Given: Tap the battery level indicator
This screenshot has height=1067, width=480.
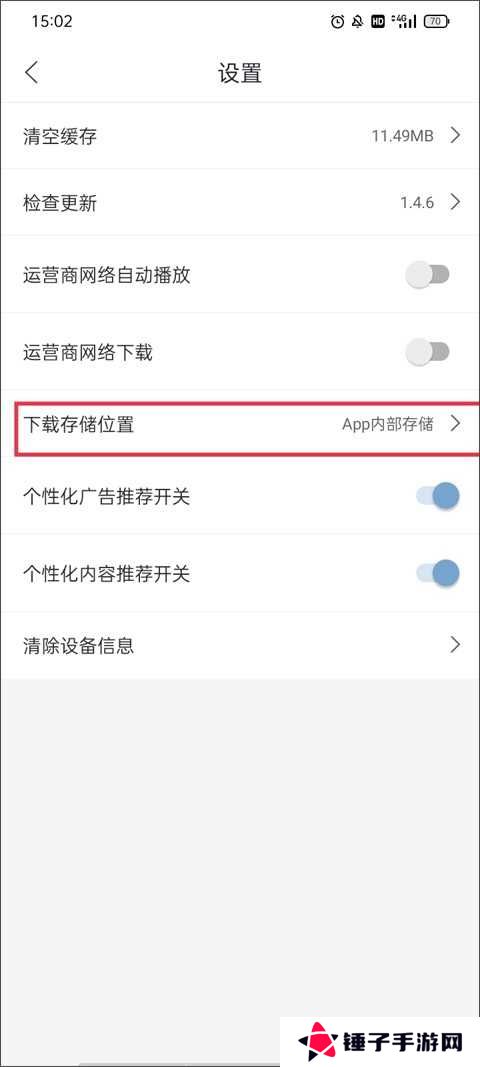Looking at the screenshot, I should click(x=436, y=22).
